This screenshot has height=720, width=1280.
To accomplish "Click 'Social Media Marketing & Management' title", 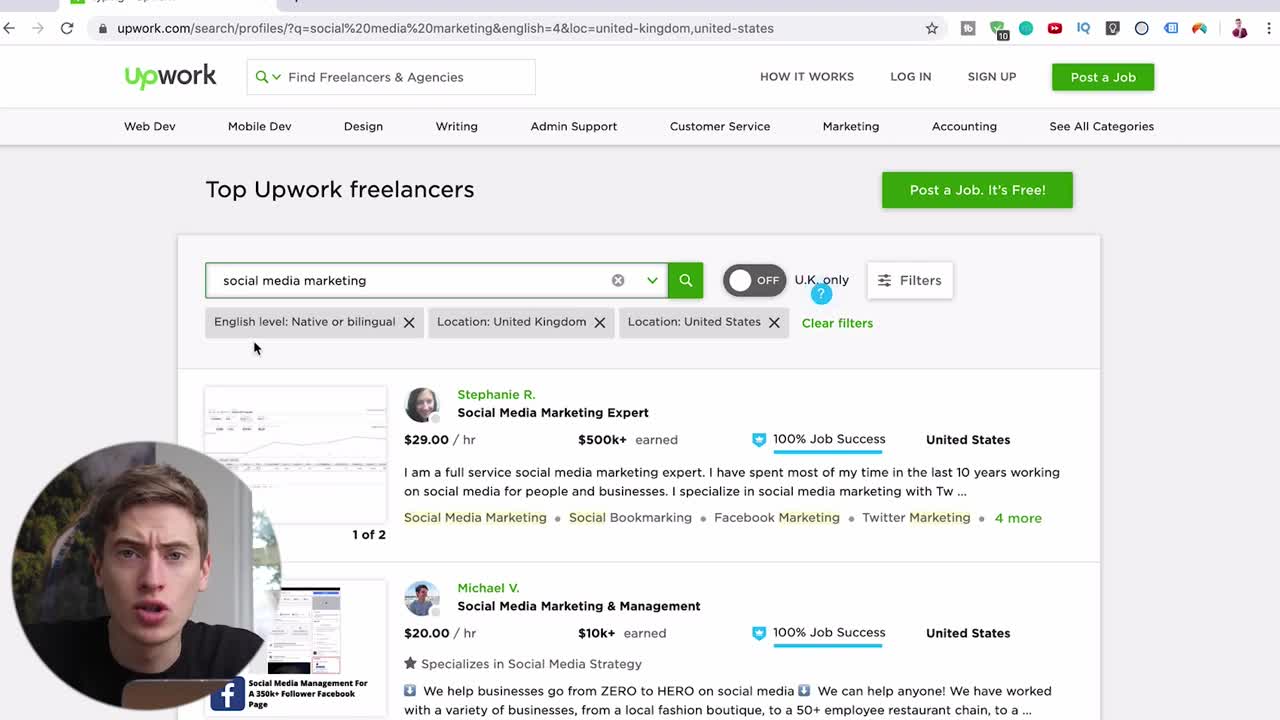I will [579, 606].
